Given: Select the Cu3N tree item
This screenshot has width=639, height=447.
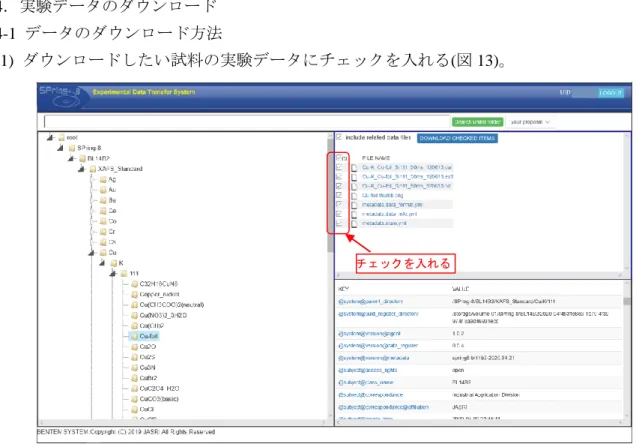Looking at the screenshot, I should click(x=147, y=368).
